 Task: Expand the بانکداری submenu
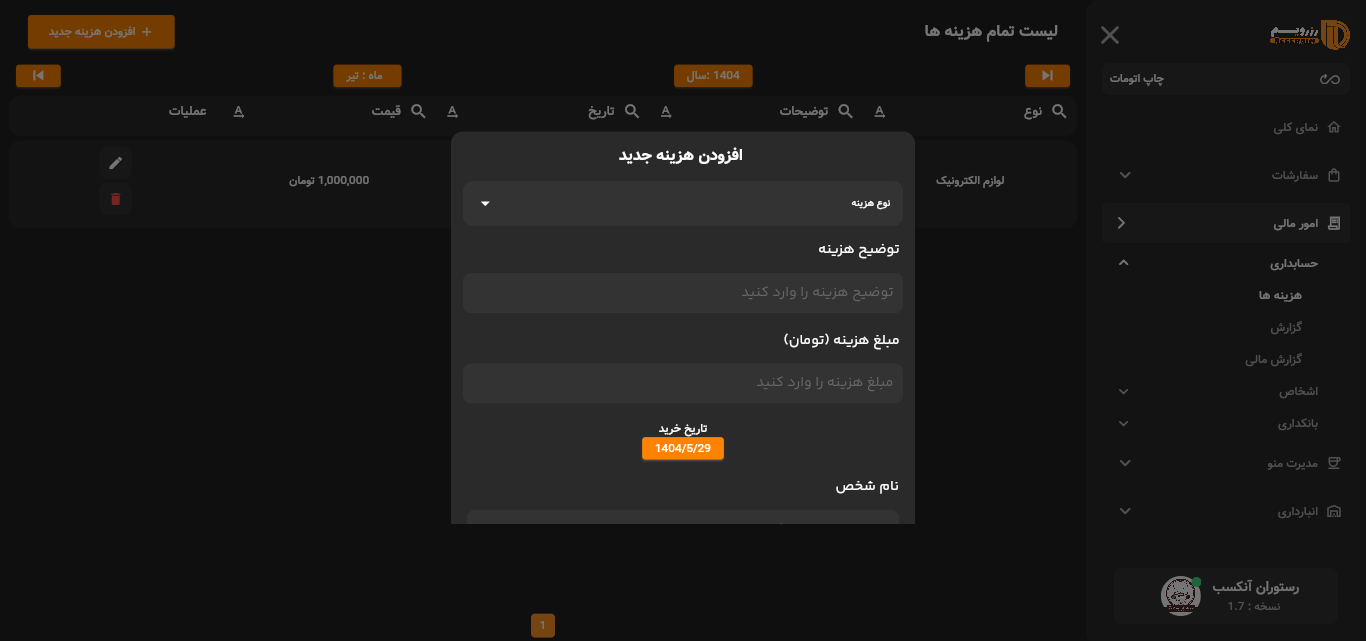click(x=1123, y=423)
